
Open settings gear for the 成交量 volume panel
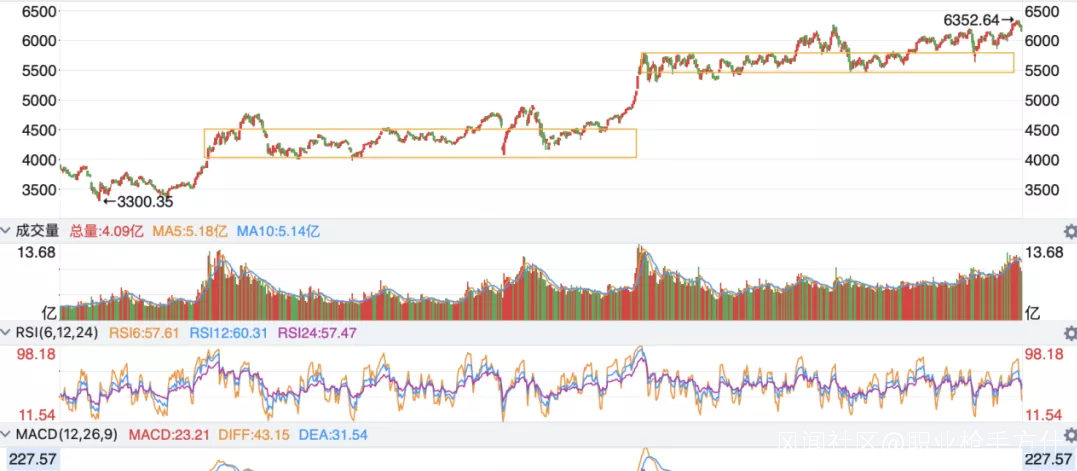[1069, 231]
